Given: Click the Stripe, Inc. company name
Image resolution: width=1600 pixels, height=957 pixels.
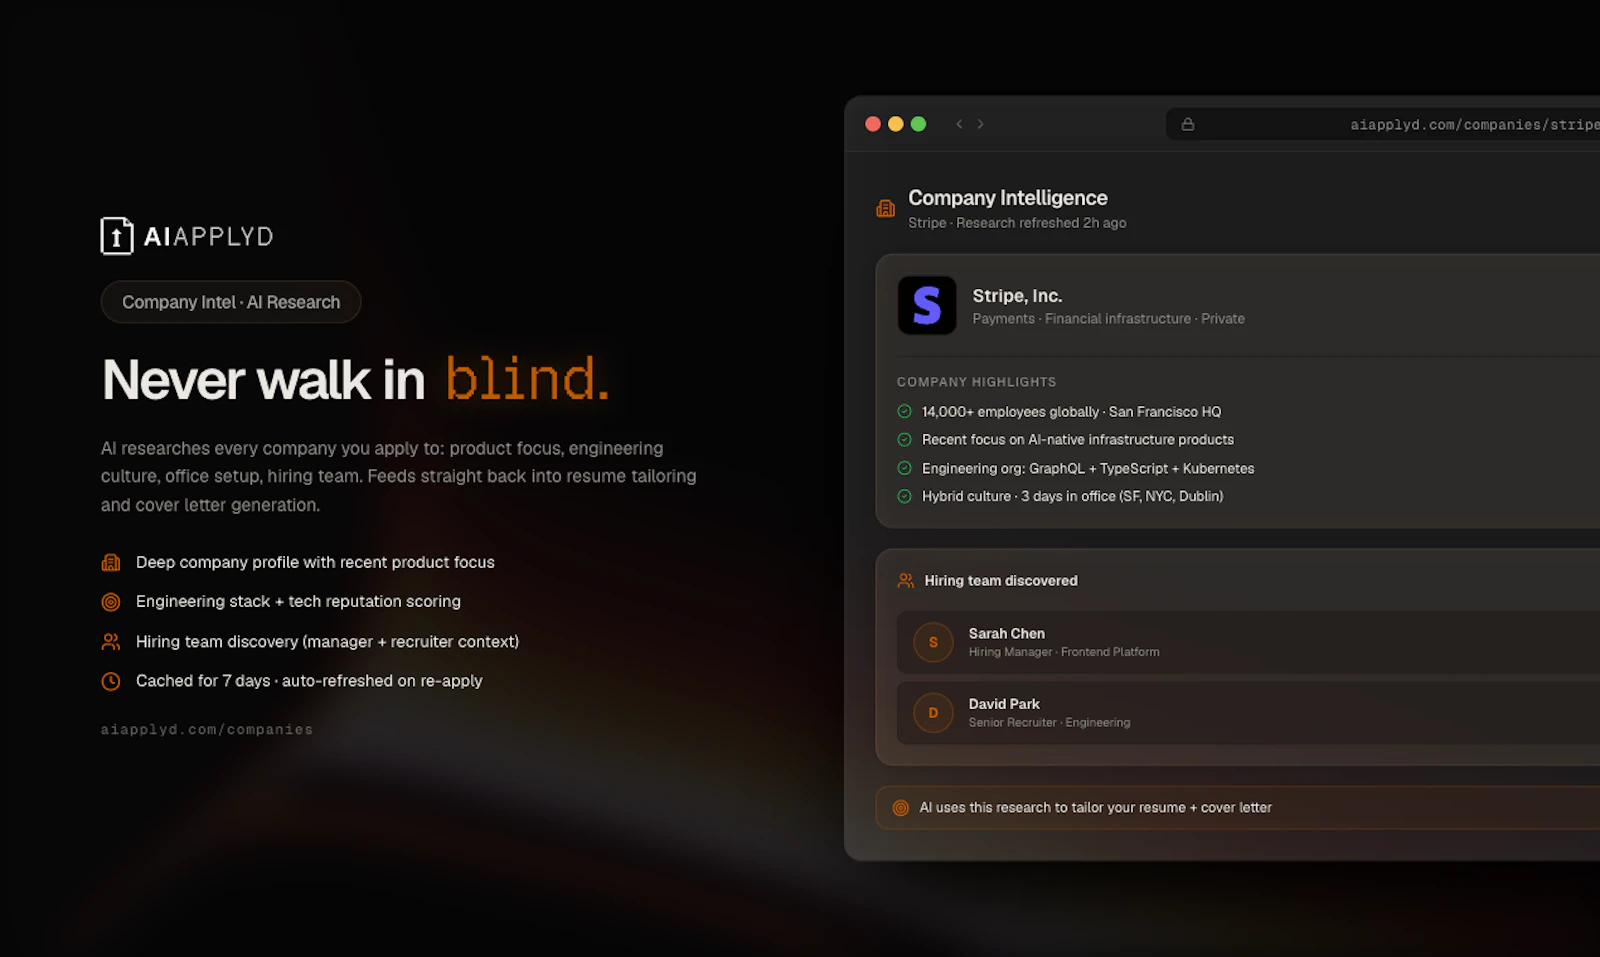Looking at the screenshot, I should [x=1017, y=296].
